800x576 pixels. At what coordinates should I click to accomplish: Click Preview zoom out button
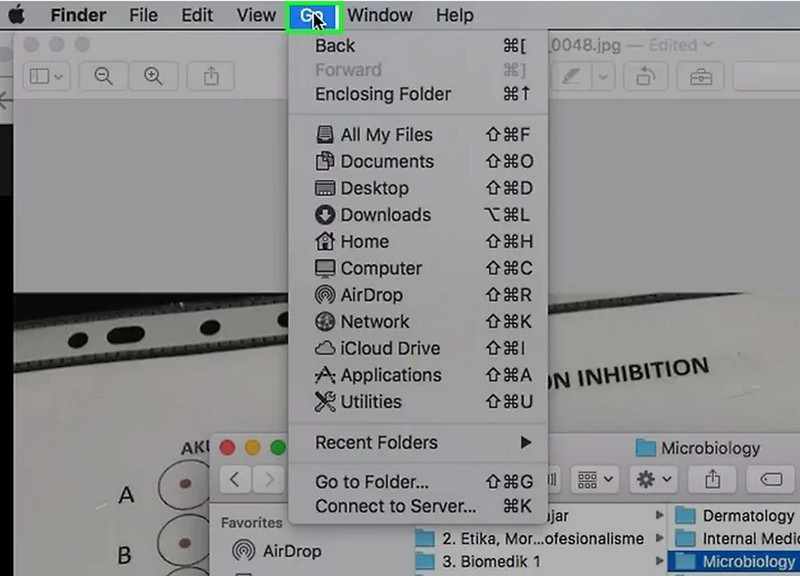coord(104,77)
